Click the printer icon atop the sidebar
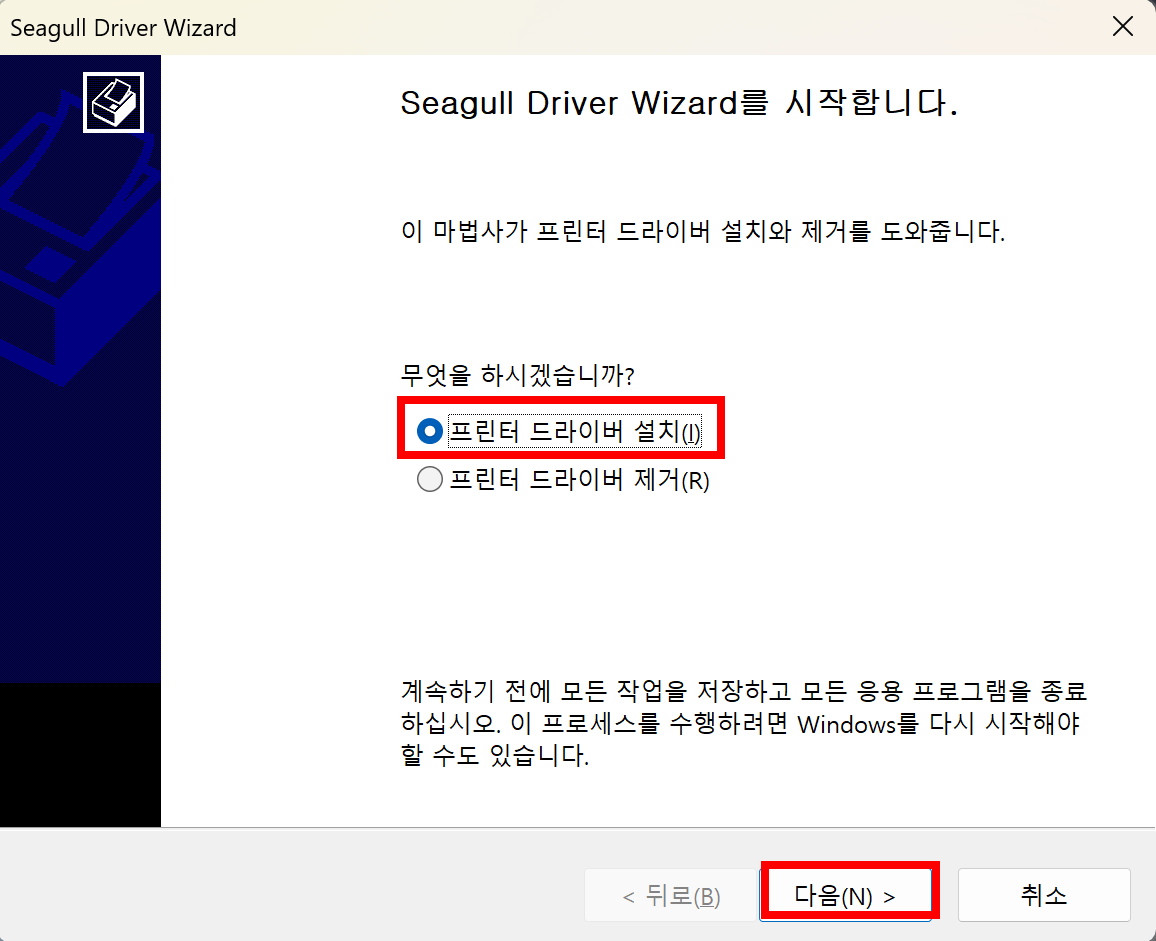 [x=114, y=103]
